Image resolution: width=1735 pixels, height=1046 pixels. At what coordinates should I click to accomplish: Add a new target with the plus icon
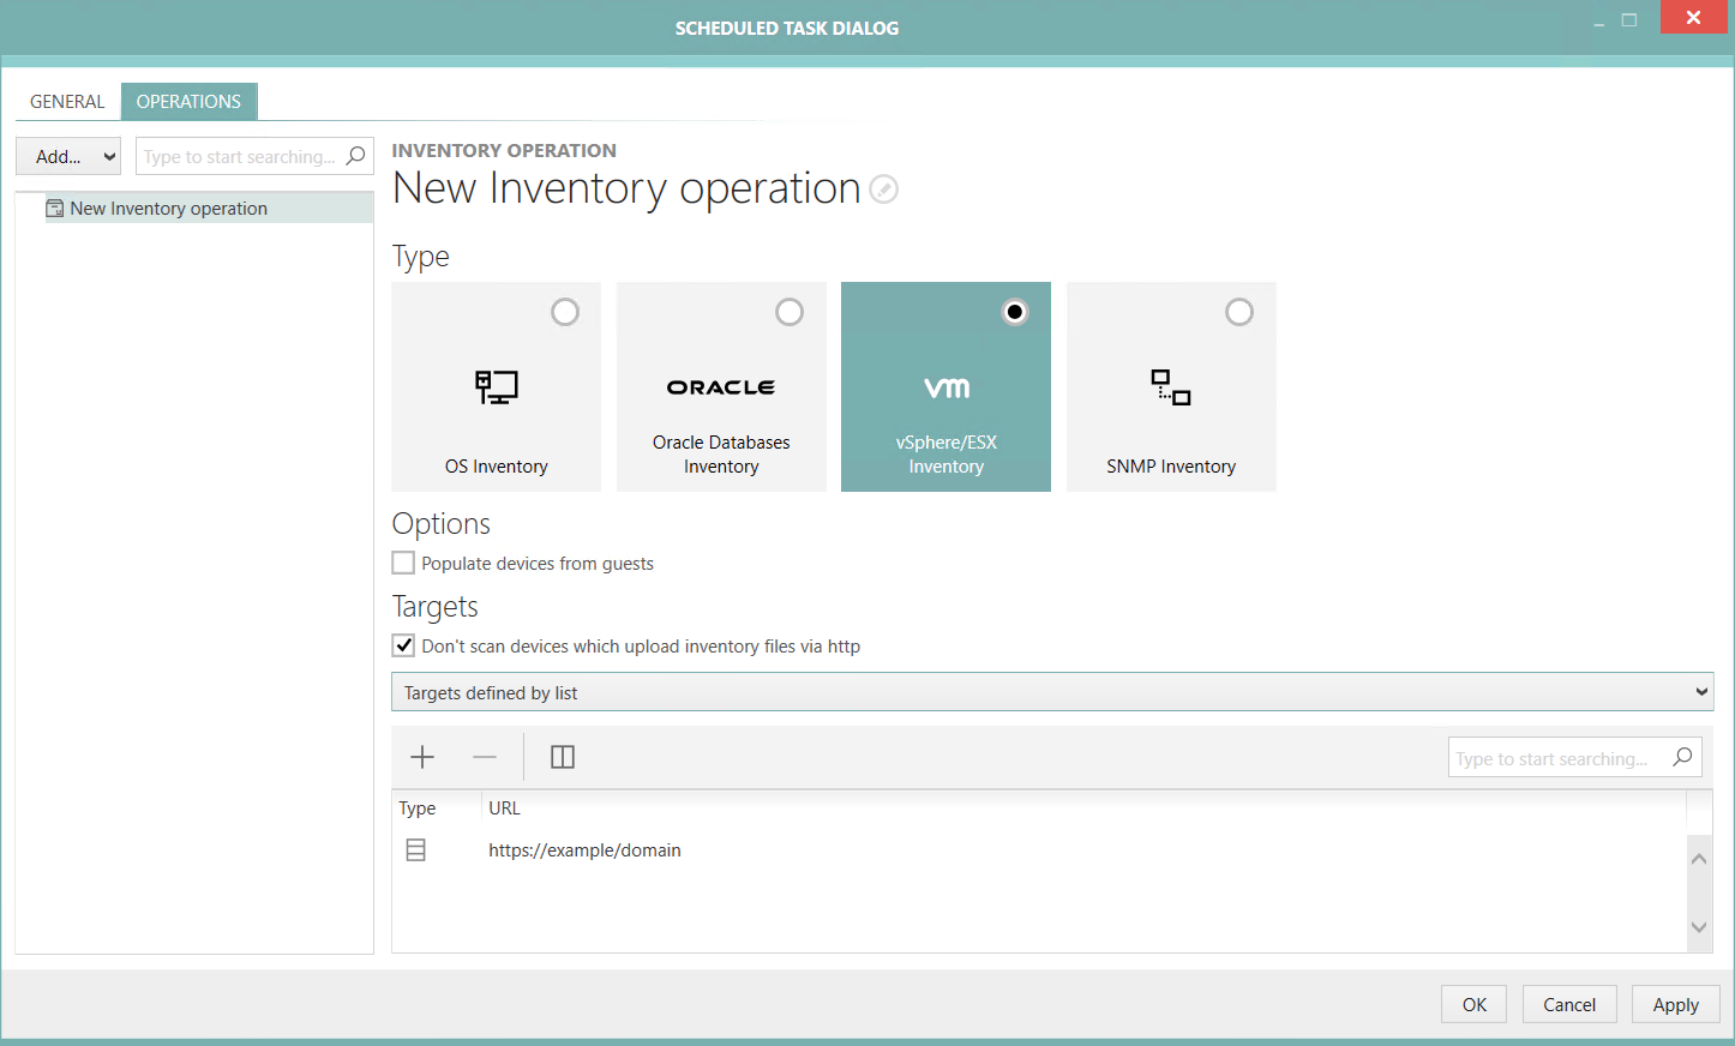(x=421, y=757)
